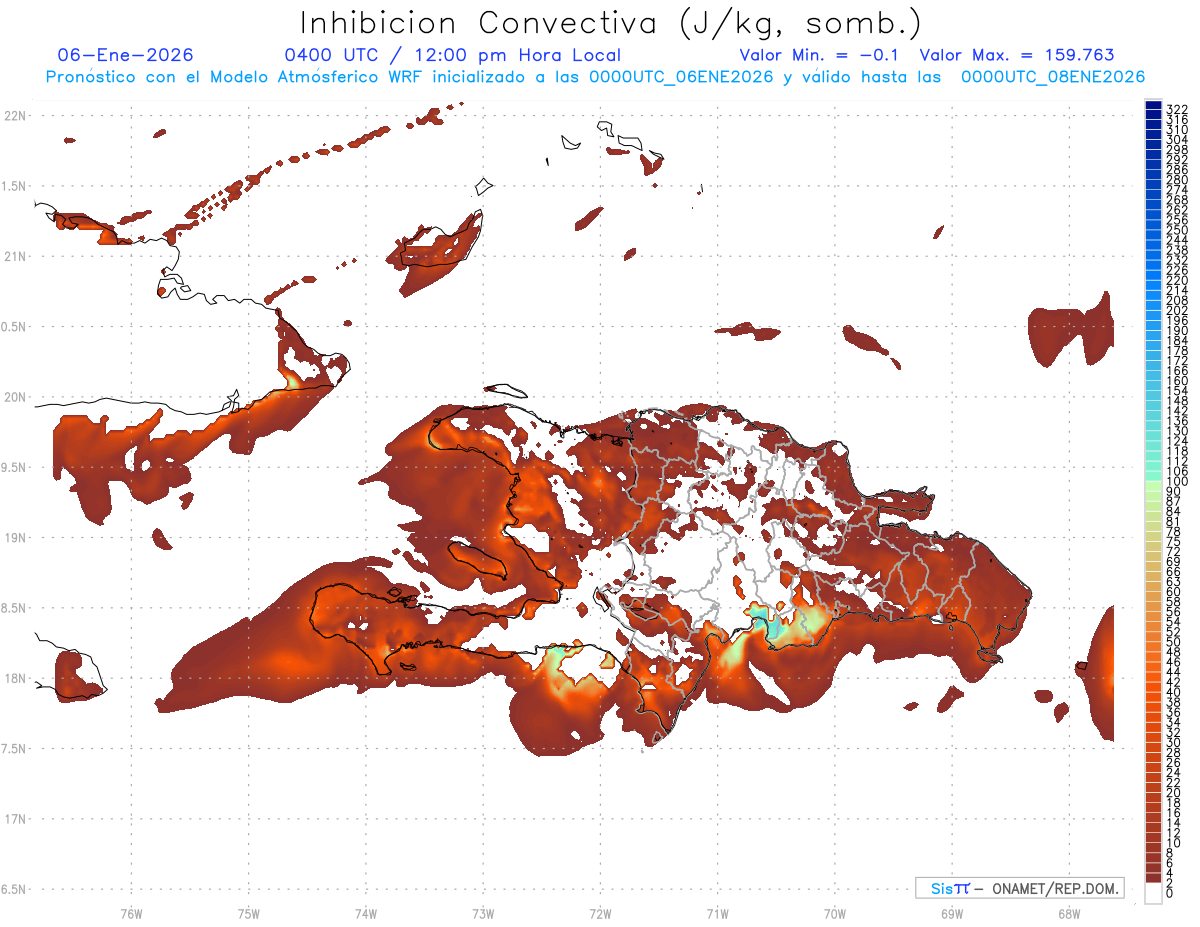Click the "70W" longitude label
Image resolution: width=1200 pixels, height=927 pixels.
coord(834,913)
